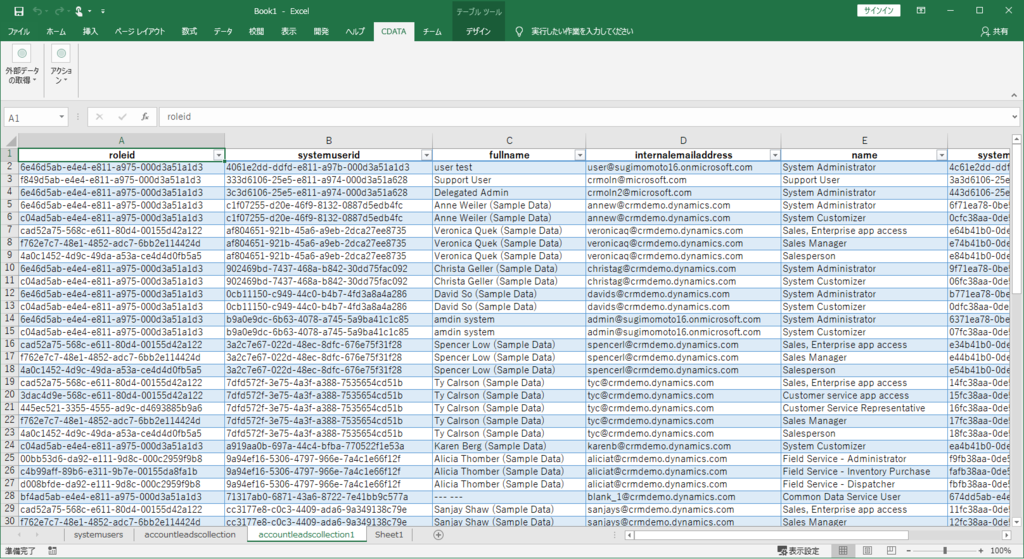
Task: Select row 10 header
Action: pyautogui.click(x=9, y=268)
